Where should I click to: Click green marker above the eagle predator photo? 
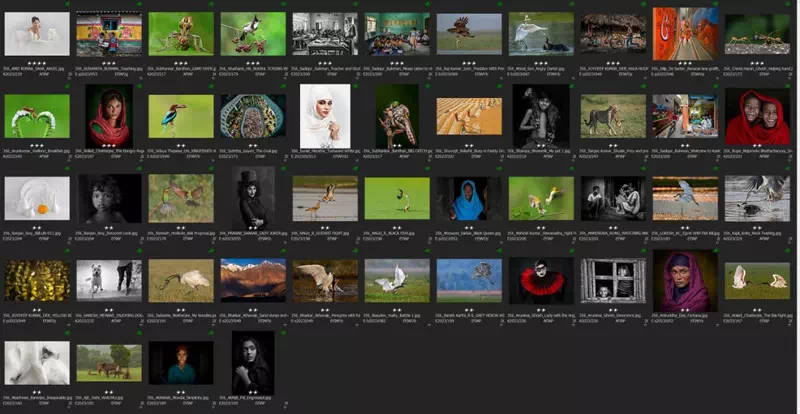click(x=499, y=4)
